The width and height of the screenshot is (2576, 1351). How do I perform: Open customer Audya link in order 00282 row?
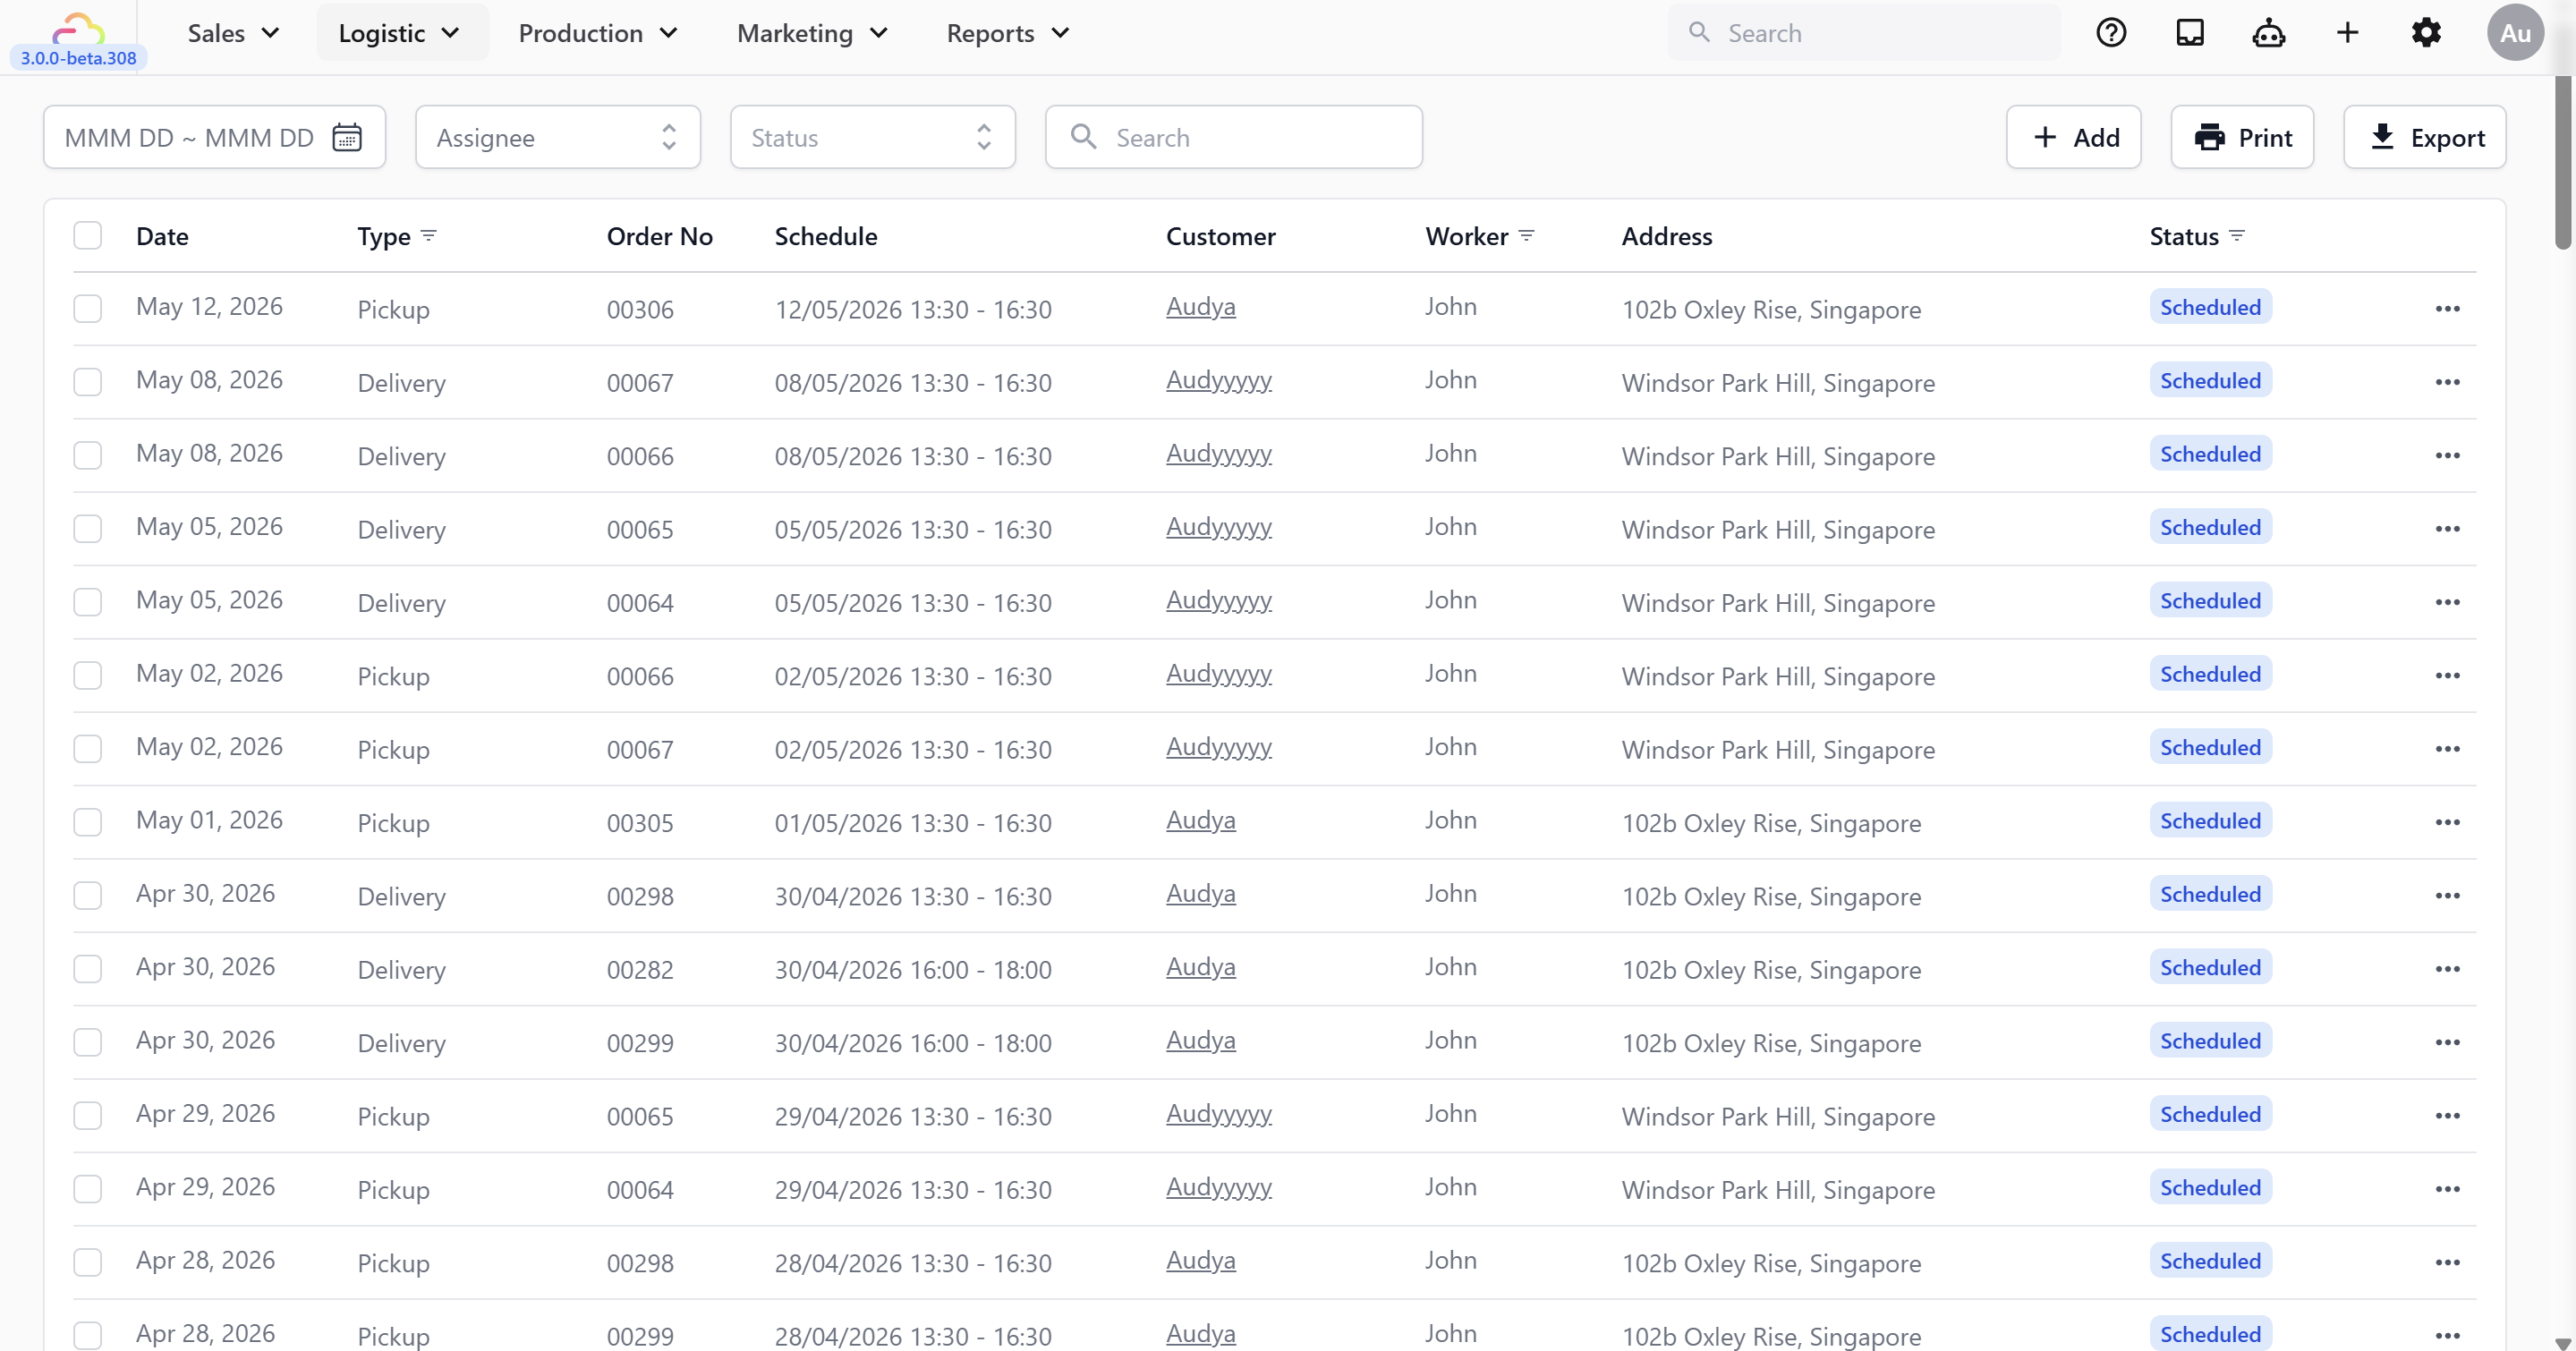click(x=1201, y=967)
